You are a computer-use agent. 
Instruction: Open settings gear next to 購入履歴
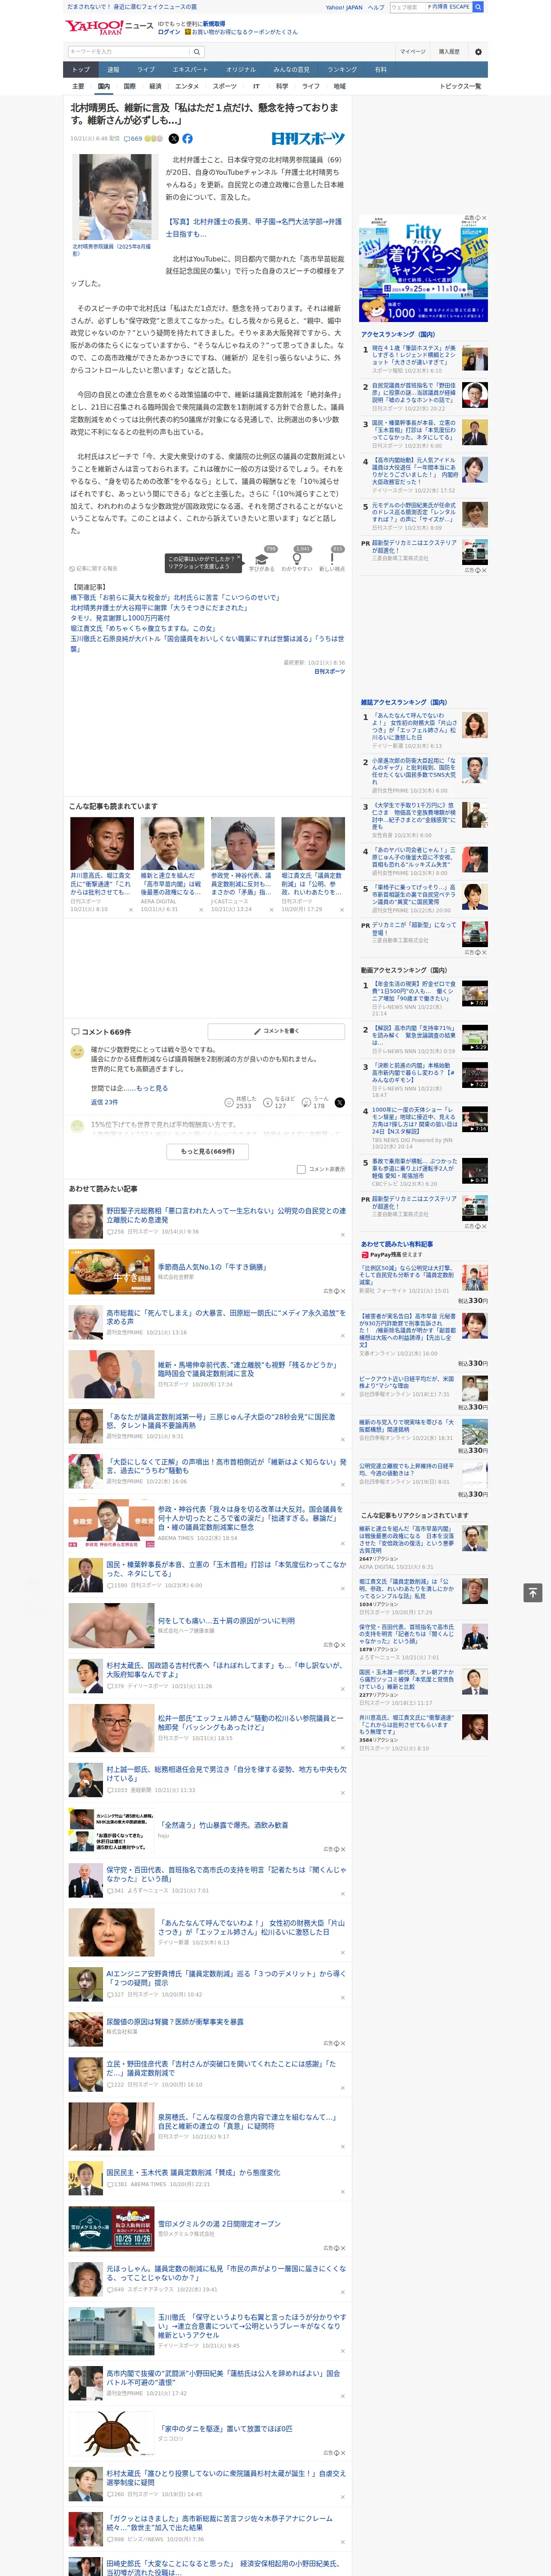[x=478, y=52]
